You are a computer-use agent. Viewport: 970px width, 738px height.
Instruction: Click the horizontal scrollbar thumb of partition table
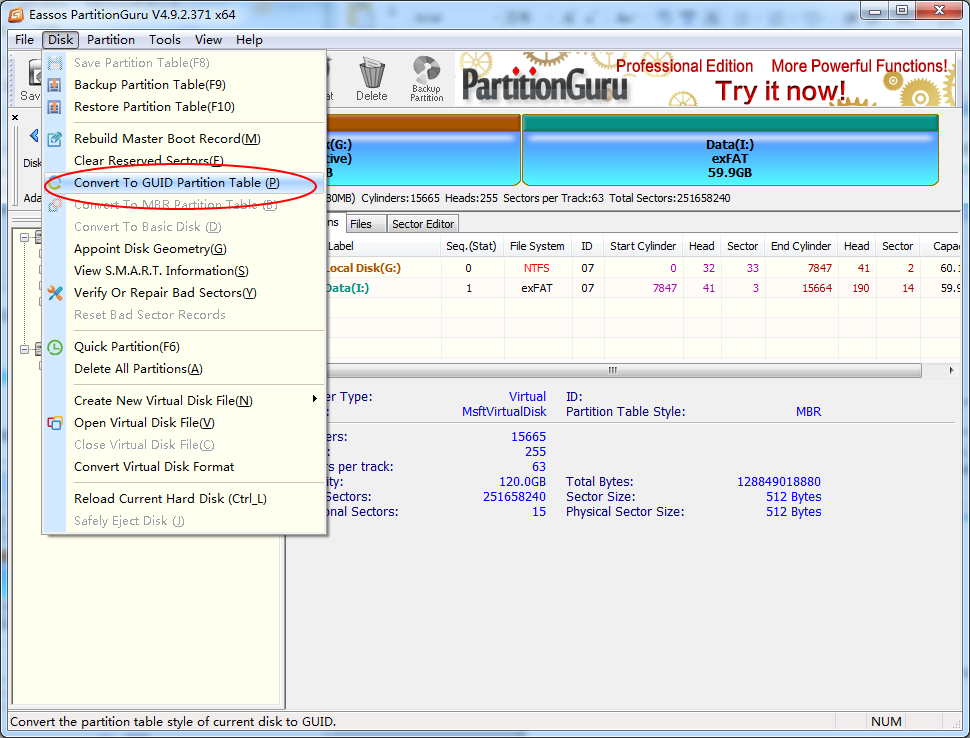pyautogui.click(x=624, y=370)
